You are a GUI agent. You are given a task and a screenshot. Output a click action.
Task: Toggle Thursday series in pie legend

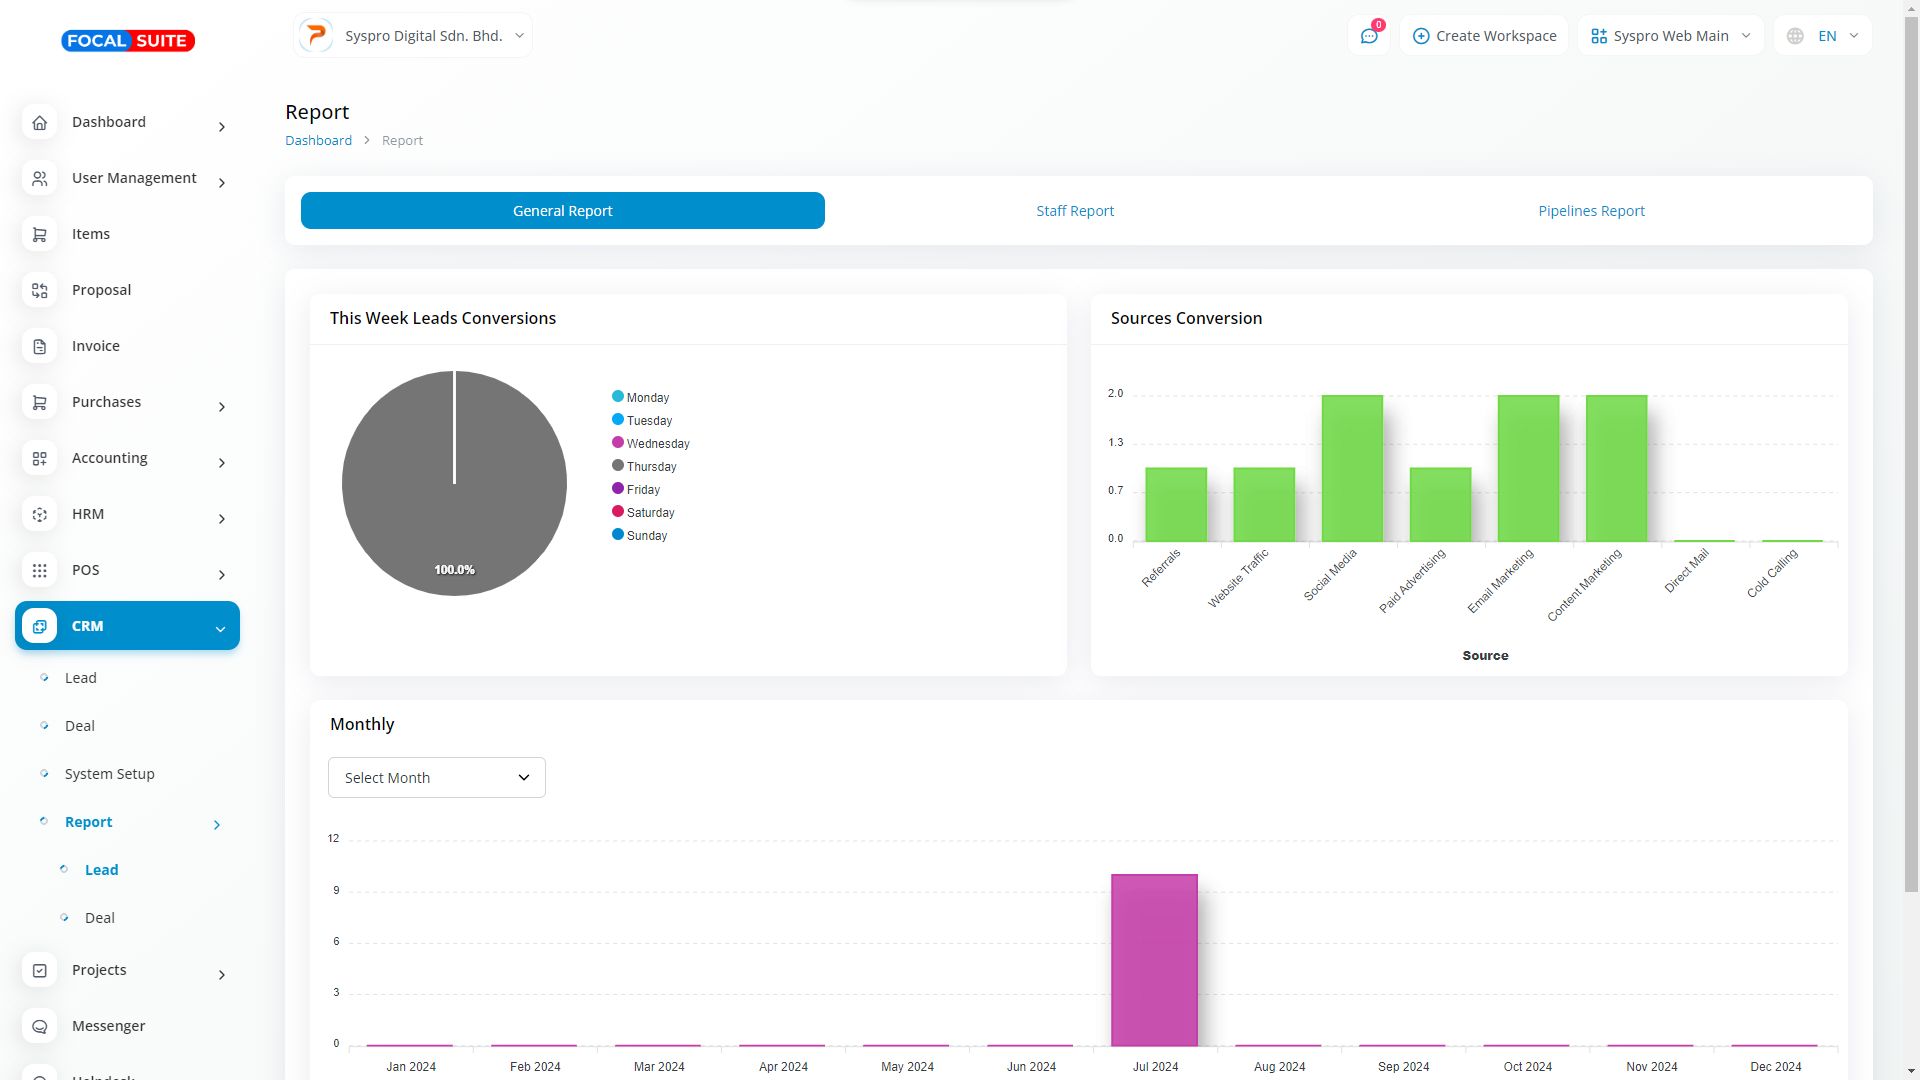[x=651, y=467]
